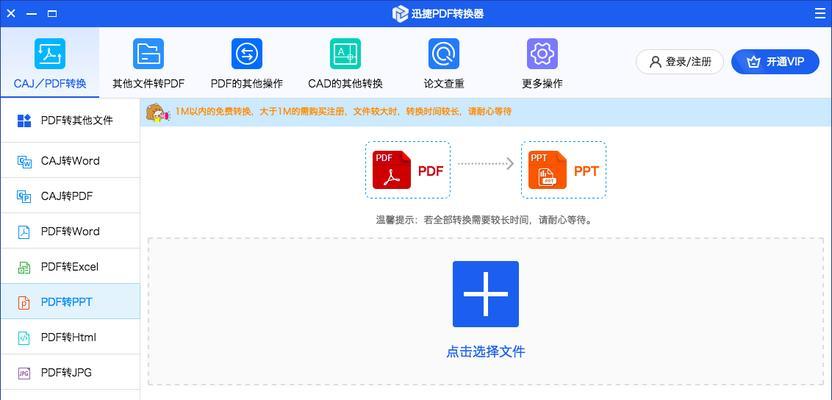The width and height of the screenshot is (832, 400).
Task: Switch to 其他文件转PDF tab label
Action: click(149, 84)
